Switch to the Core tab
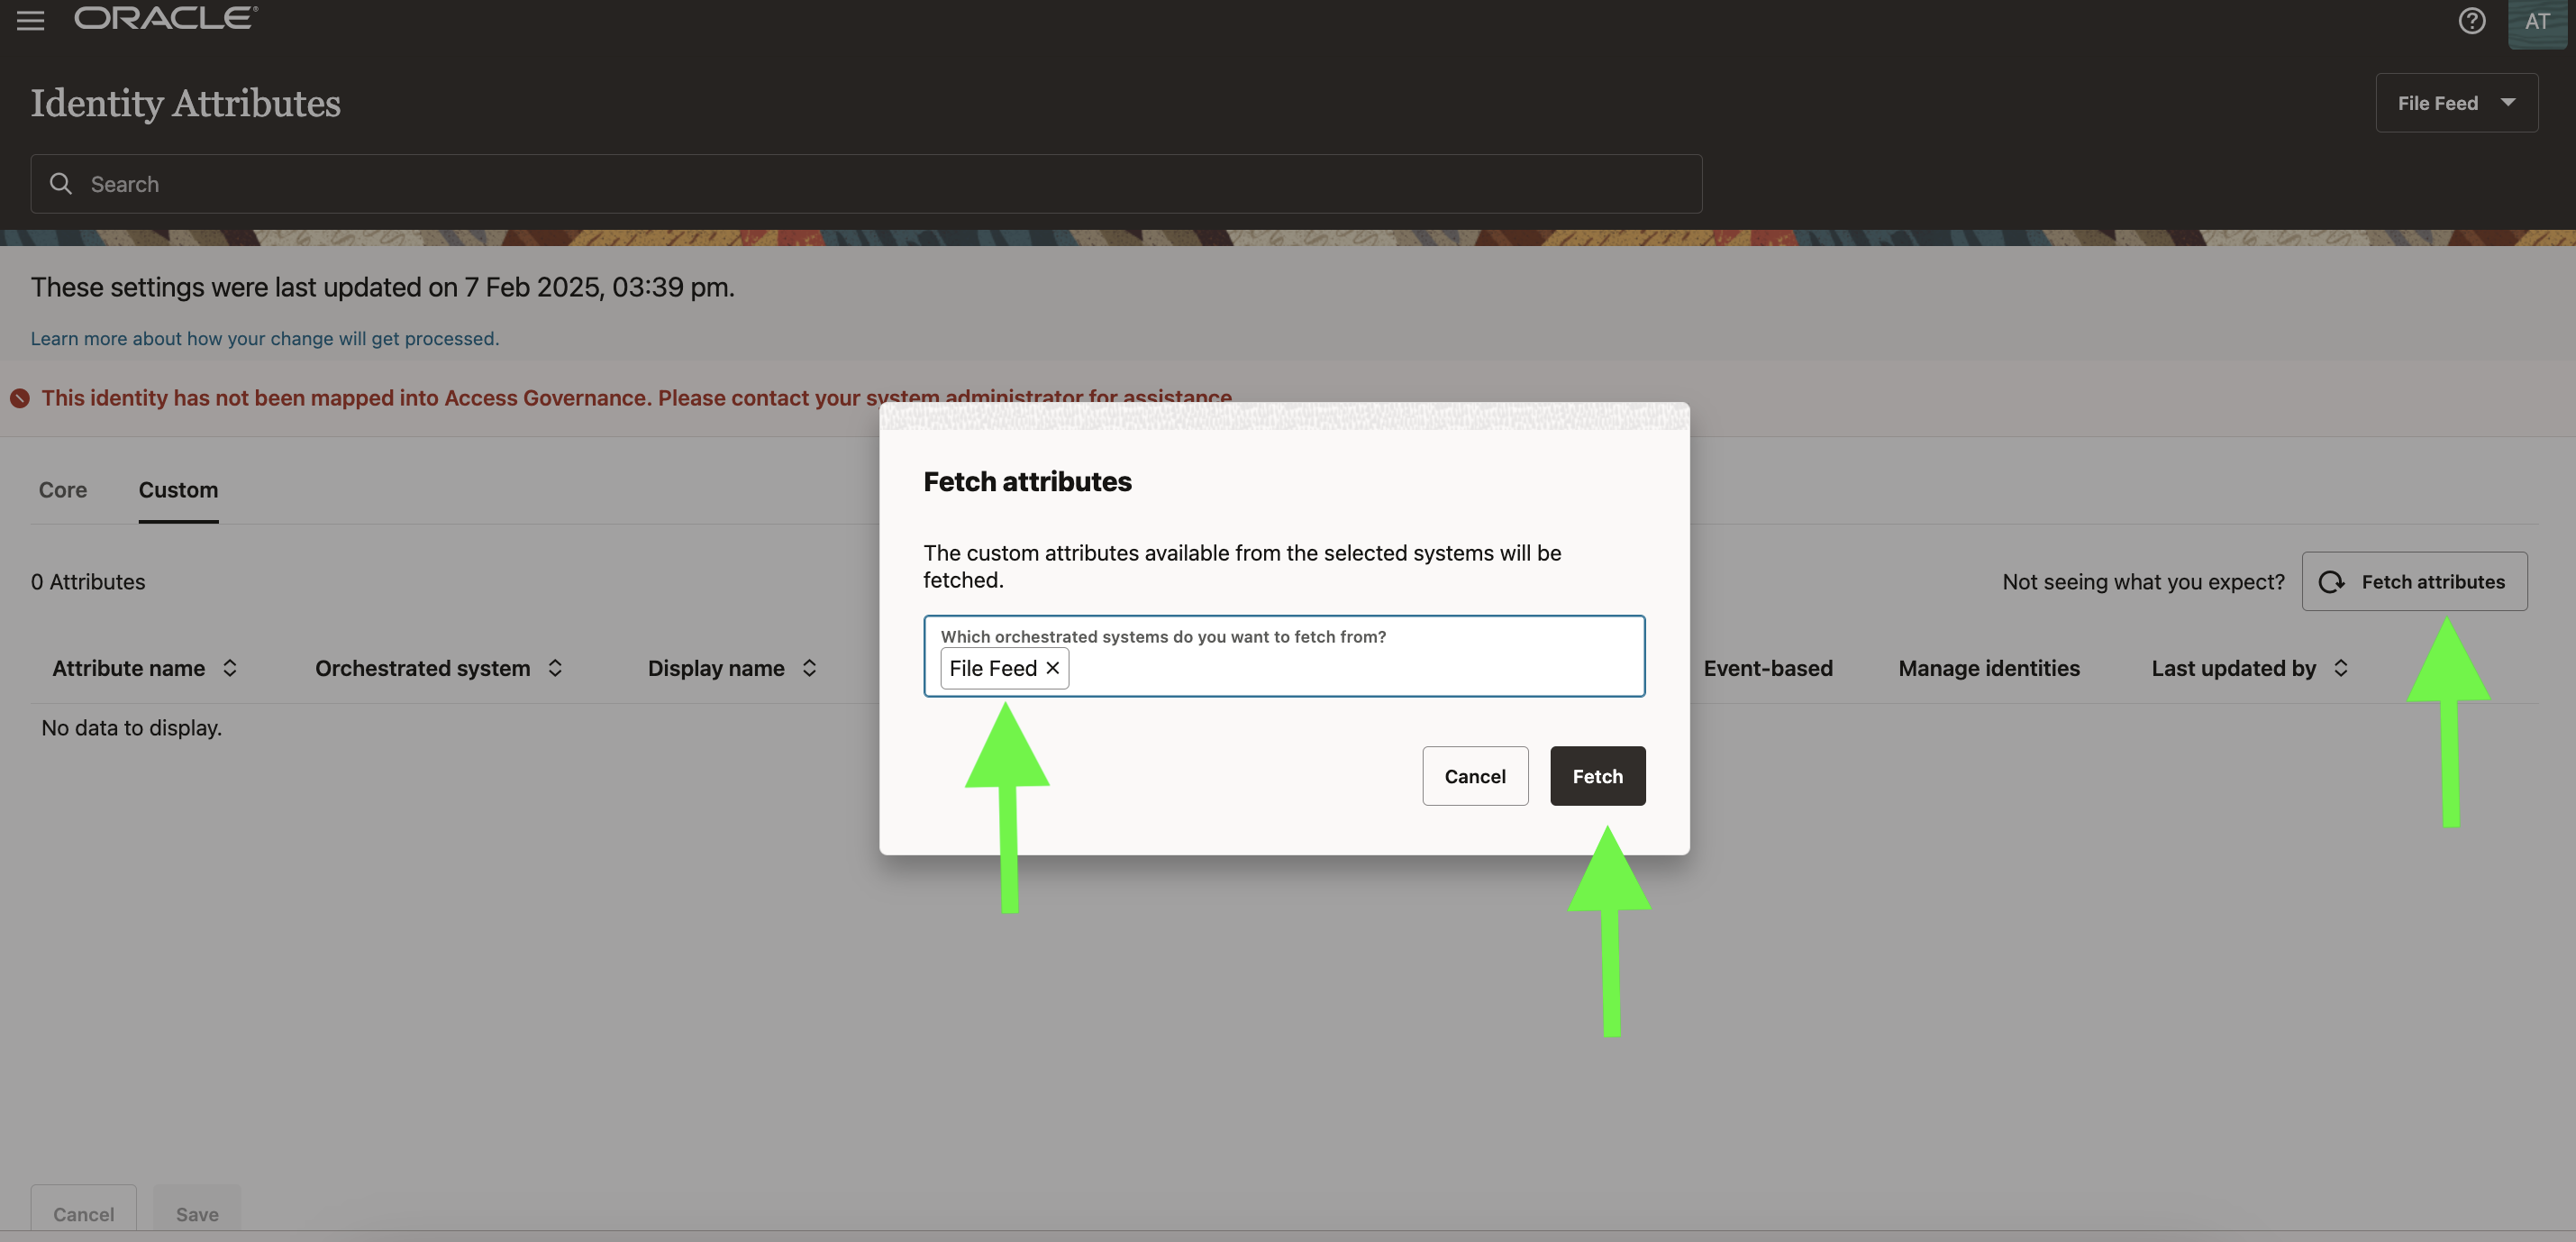The image size is (2576, 1242). [x=62, y=490]
